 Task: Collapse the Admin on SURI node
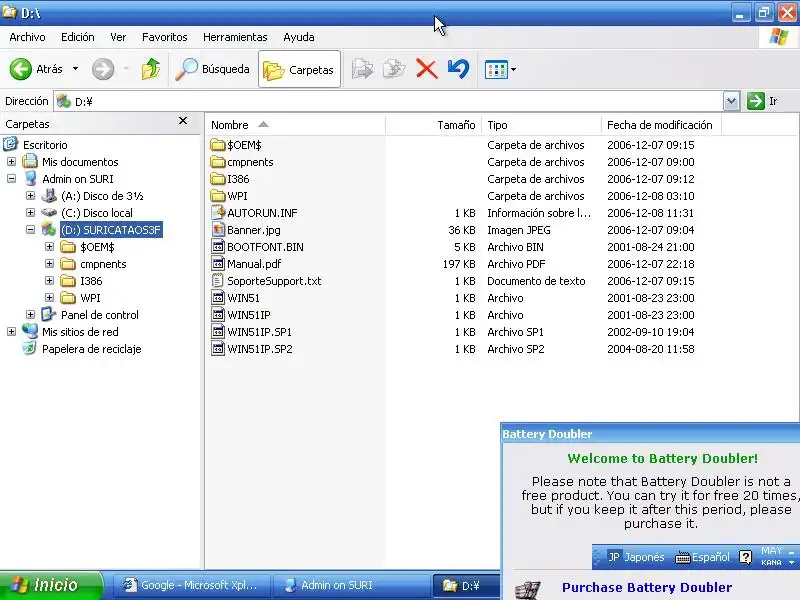point(11,179)
